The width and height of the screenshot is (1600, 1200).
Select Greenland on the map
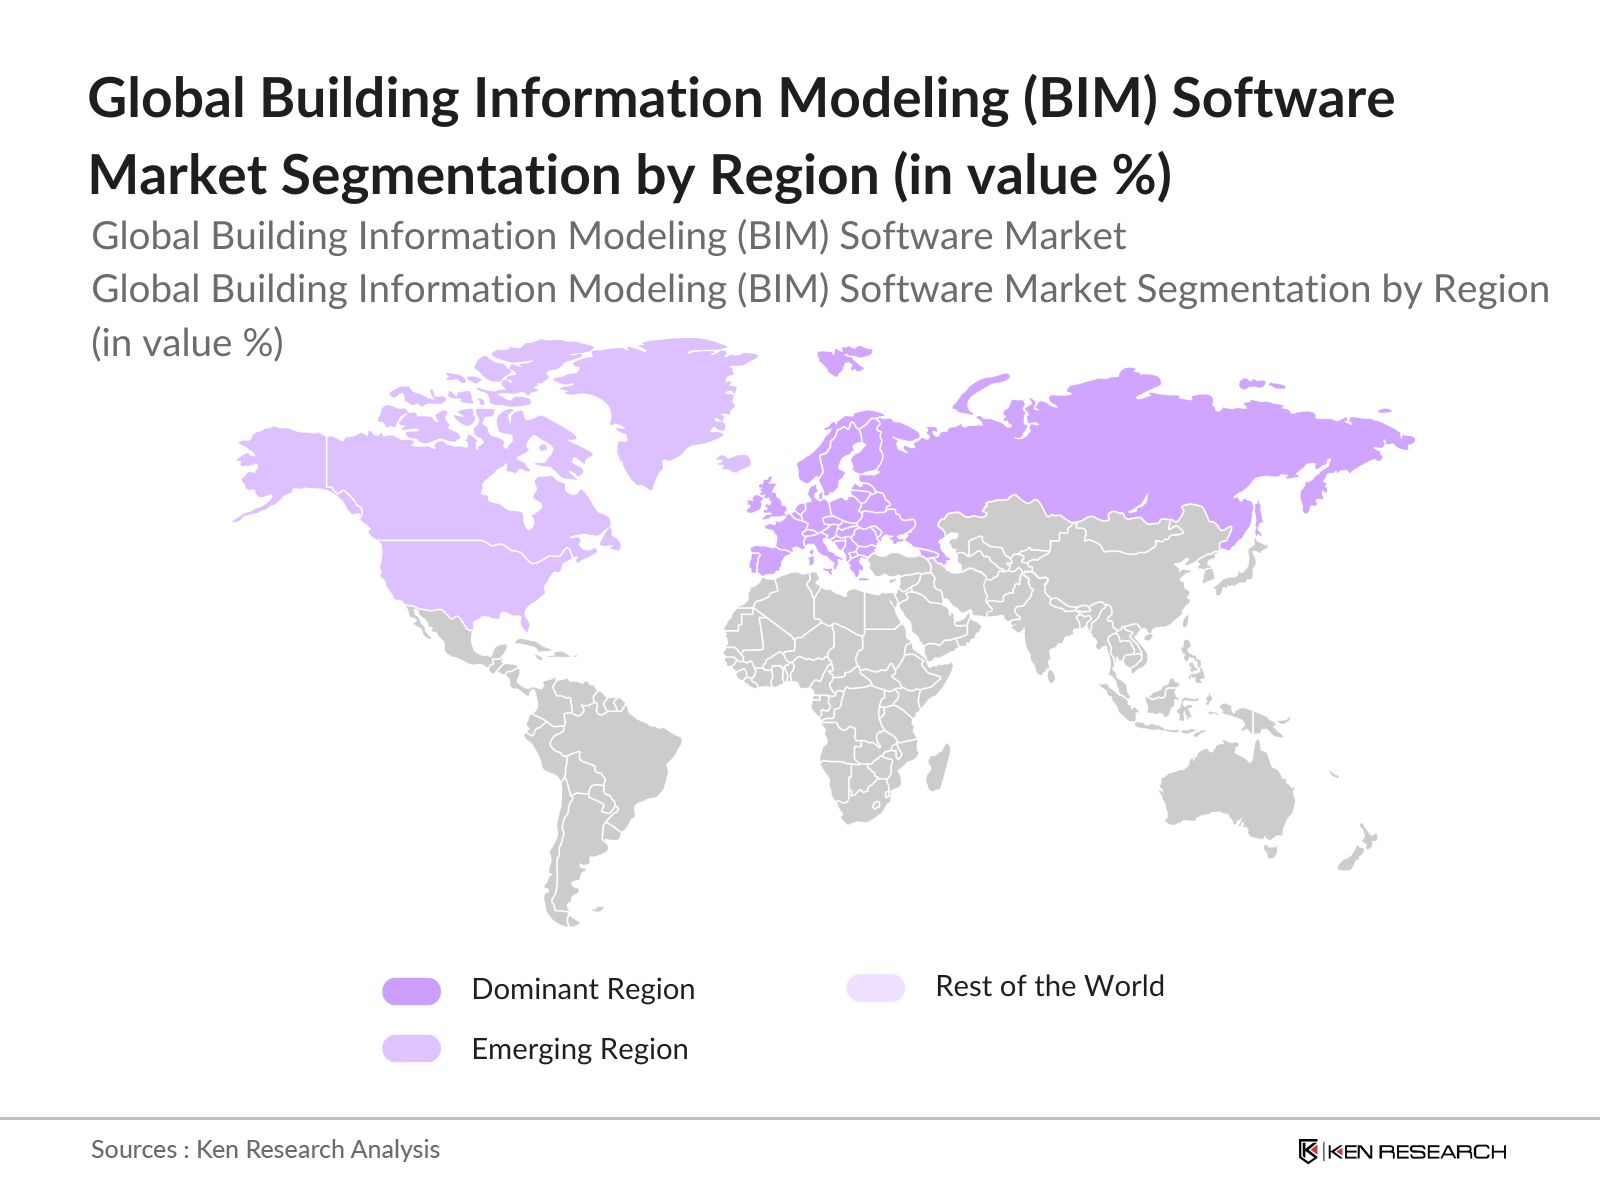pyautogui.click(x=660, y=400)
